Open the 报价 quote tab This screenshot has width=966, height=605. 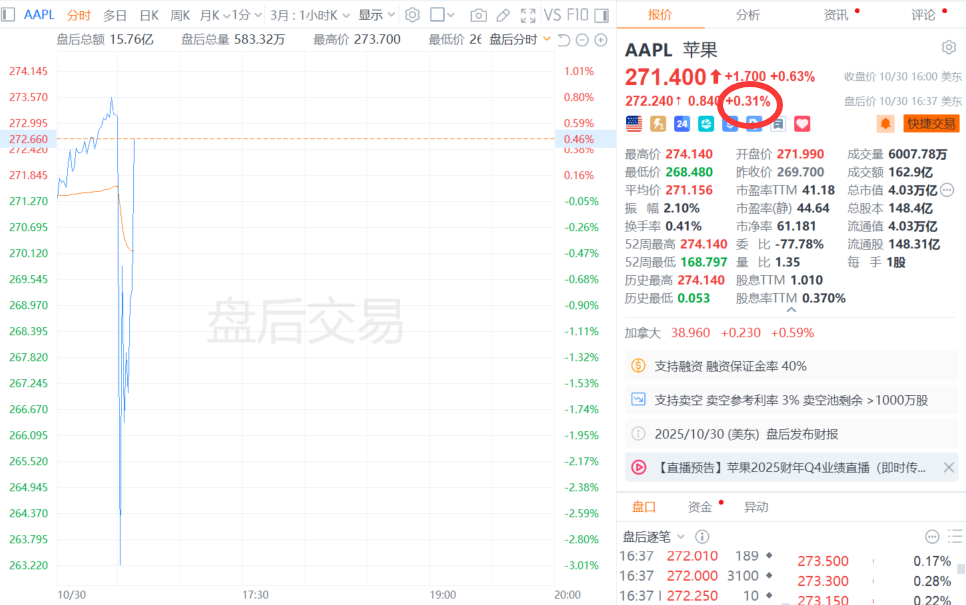tap(660, 15)
